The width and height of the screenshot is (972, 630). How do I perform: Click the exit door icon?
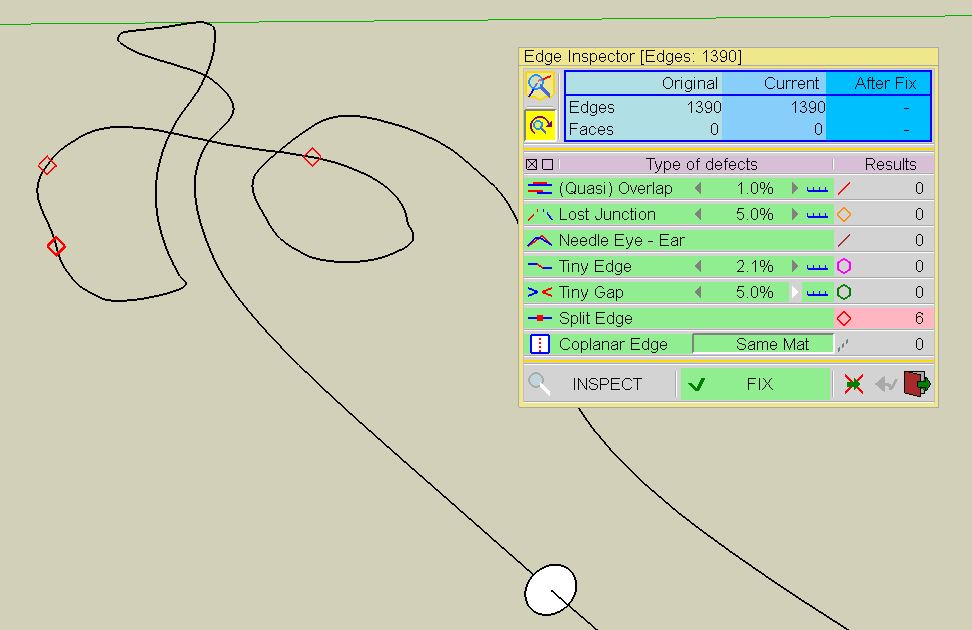pos(917,384)
